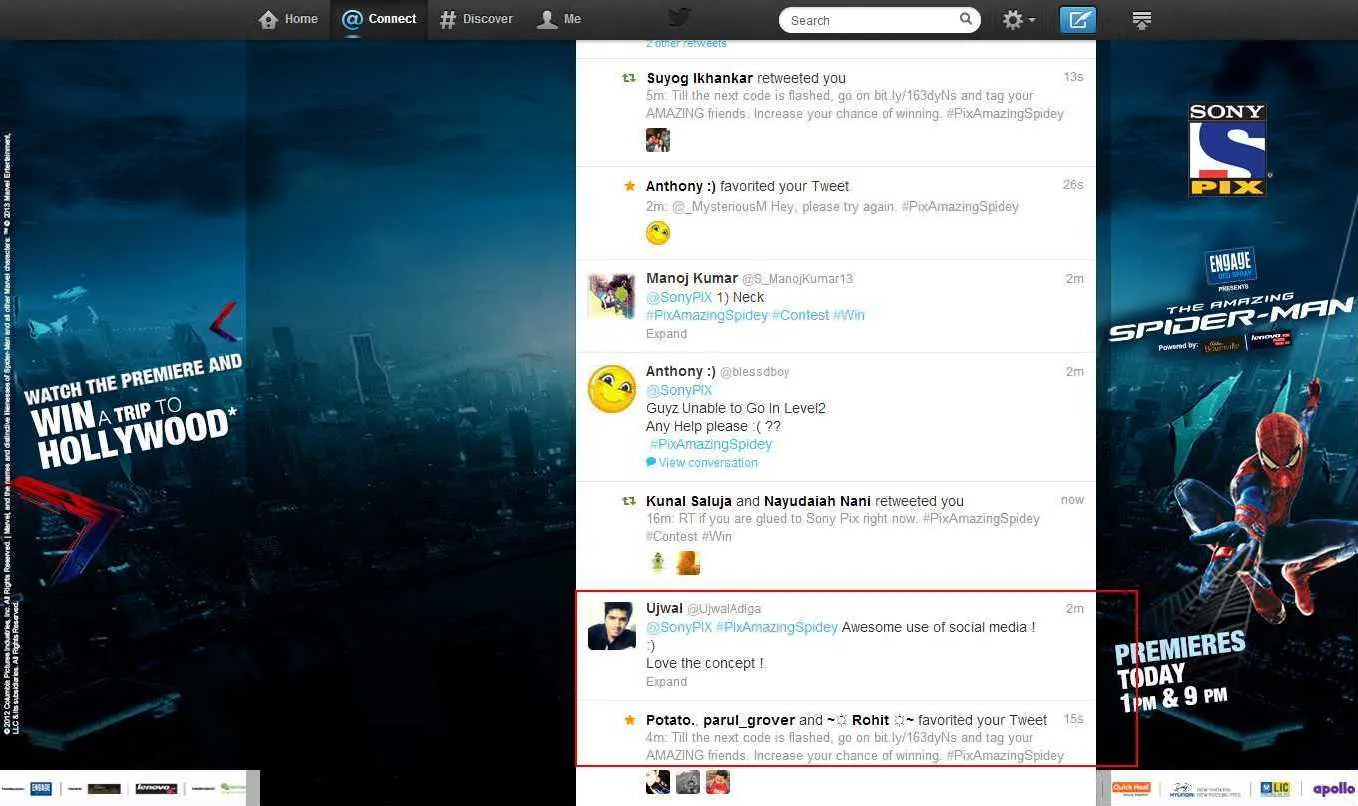Click the Me person silhouette icon
1358x806 pixels.
pyautogui.click(x=547, y=19)
